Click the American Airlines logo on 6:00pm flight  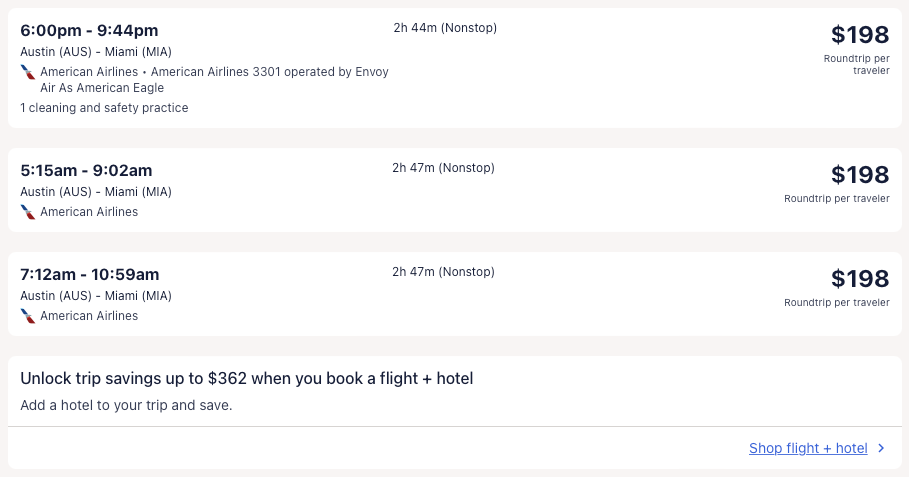[28, 72]
